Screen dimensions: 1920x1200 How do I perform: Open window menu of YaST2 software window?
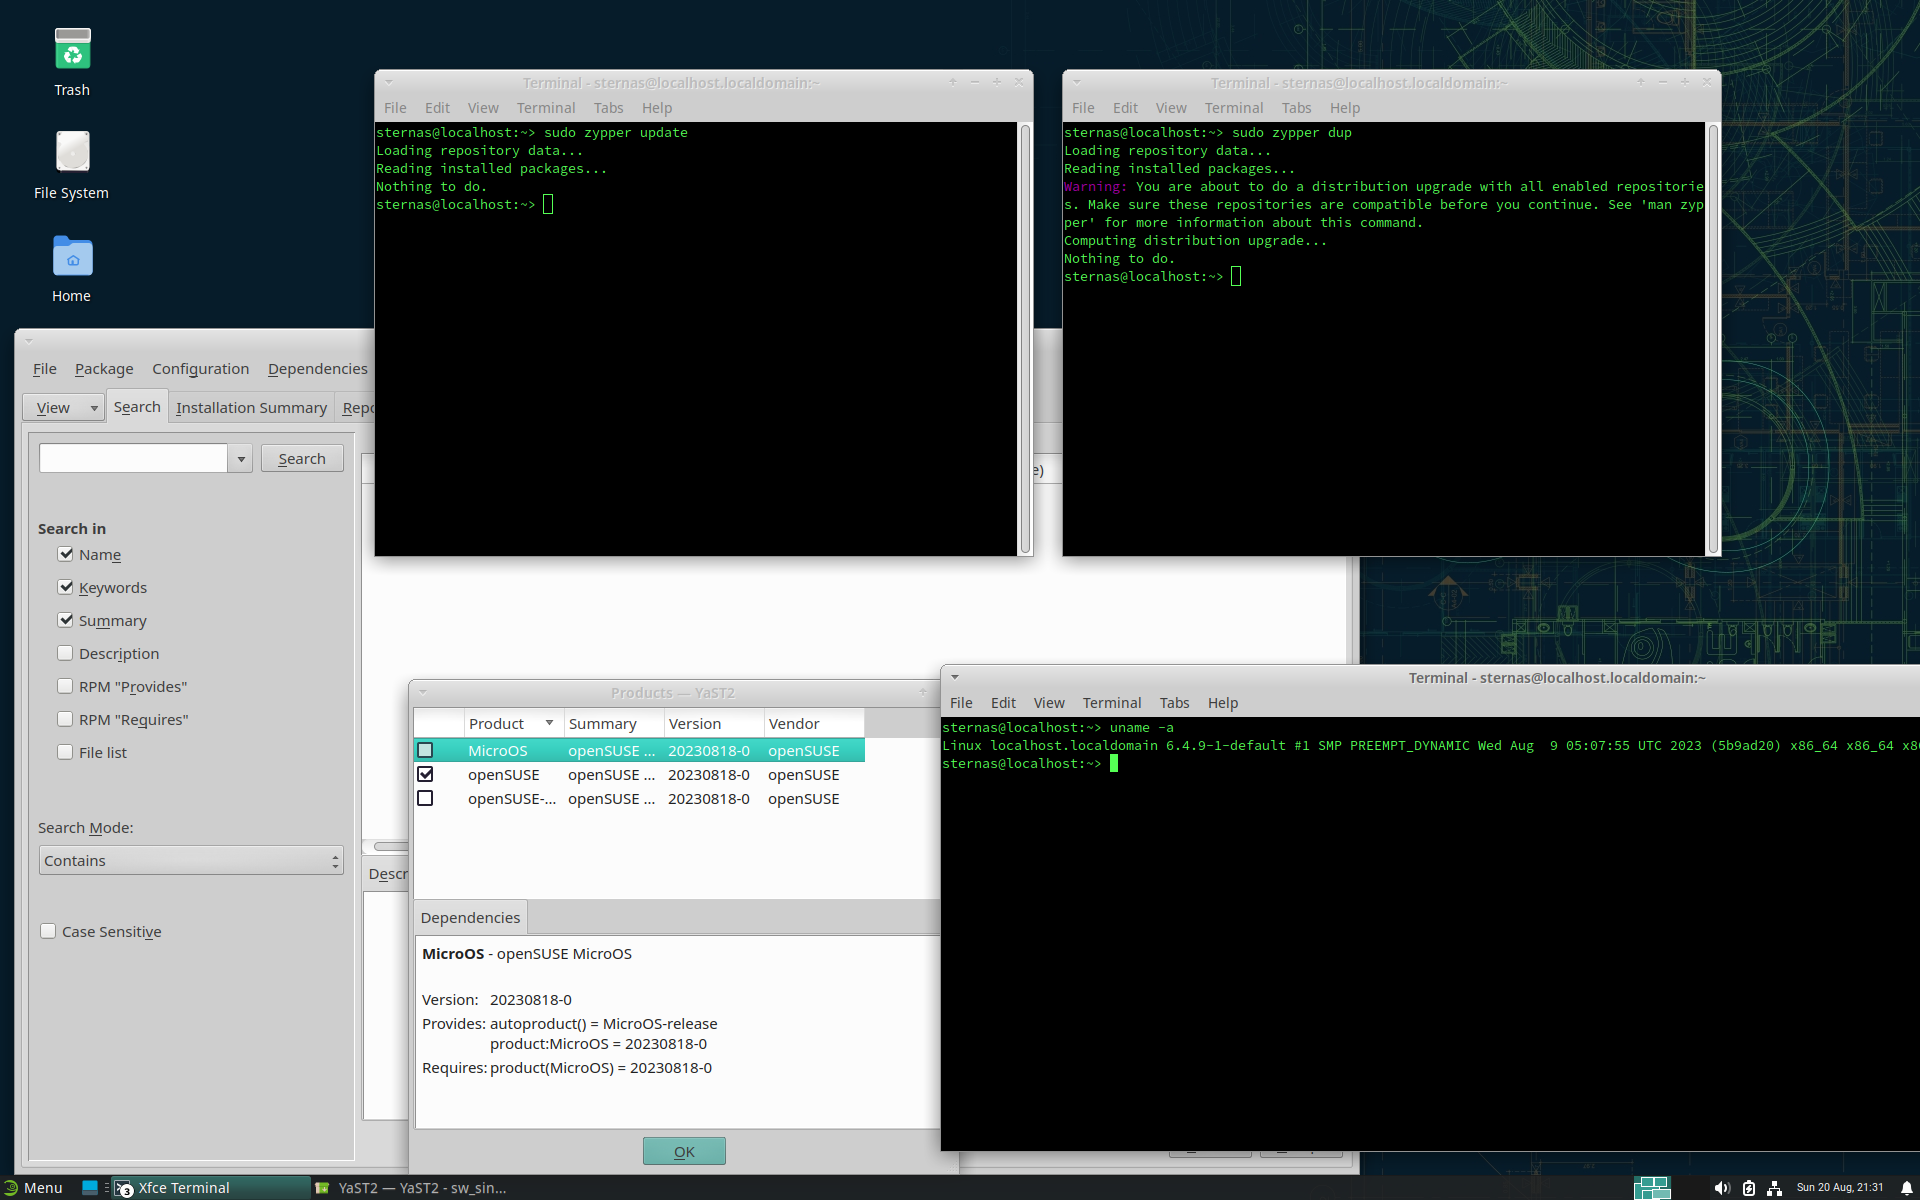pyautogui.click(x=29, y=340)
